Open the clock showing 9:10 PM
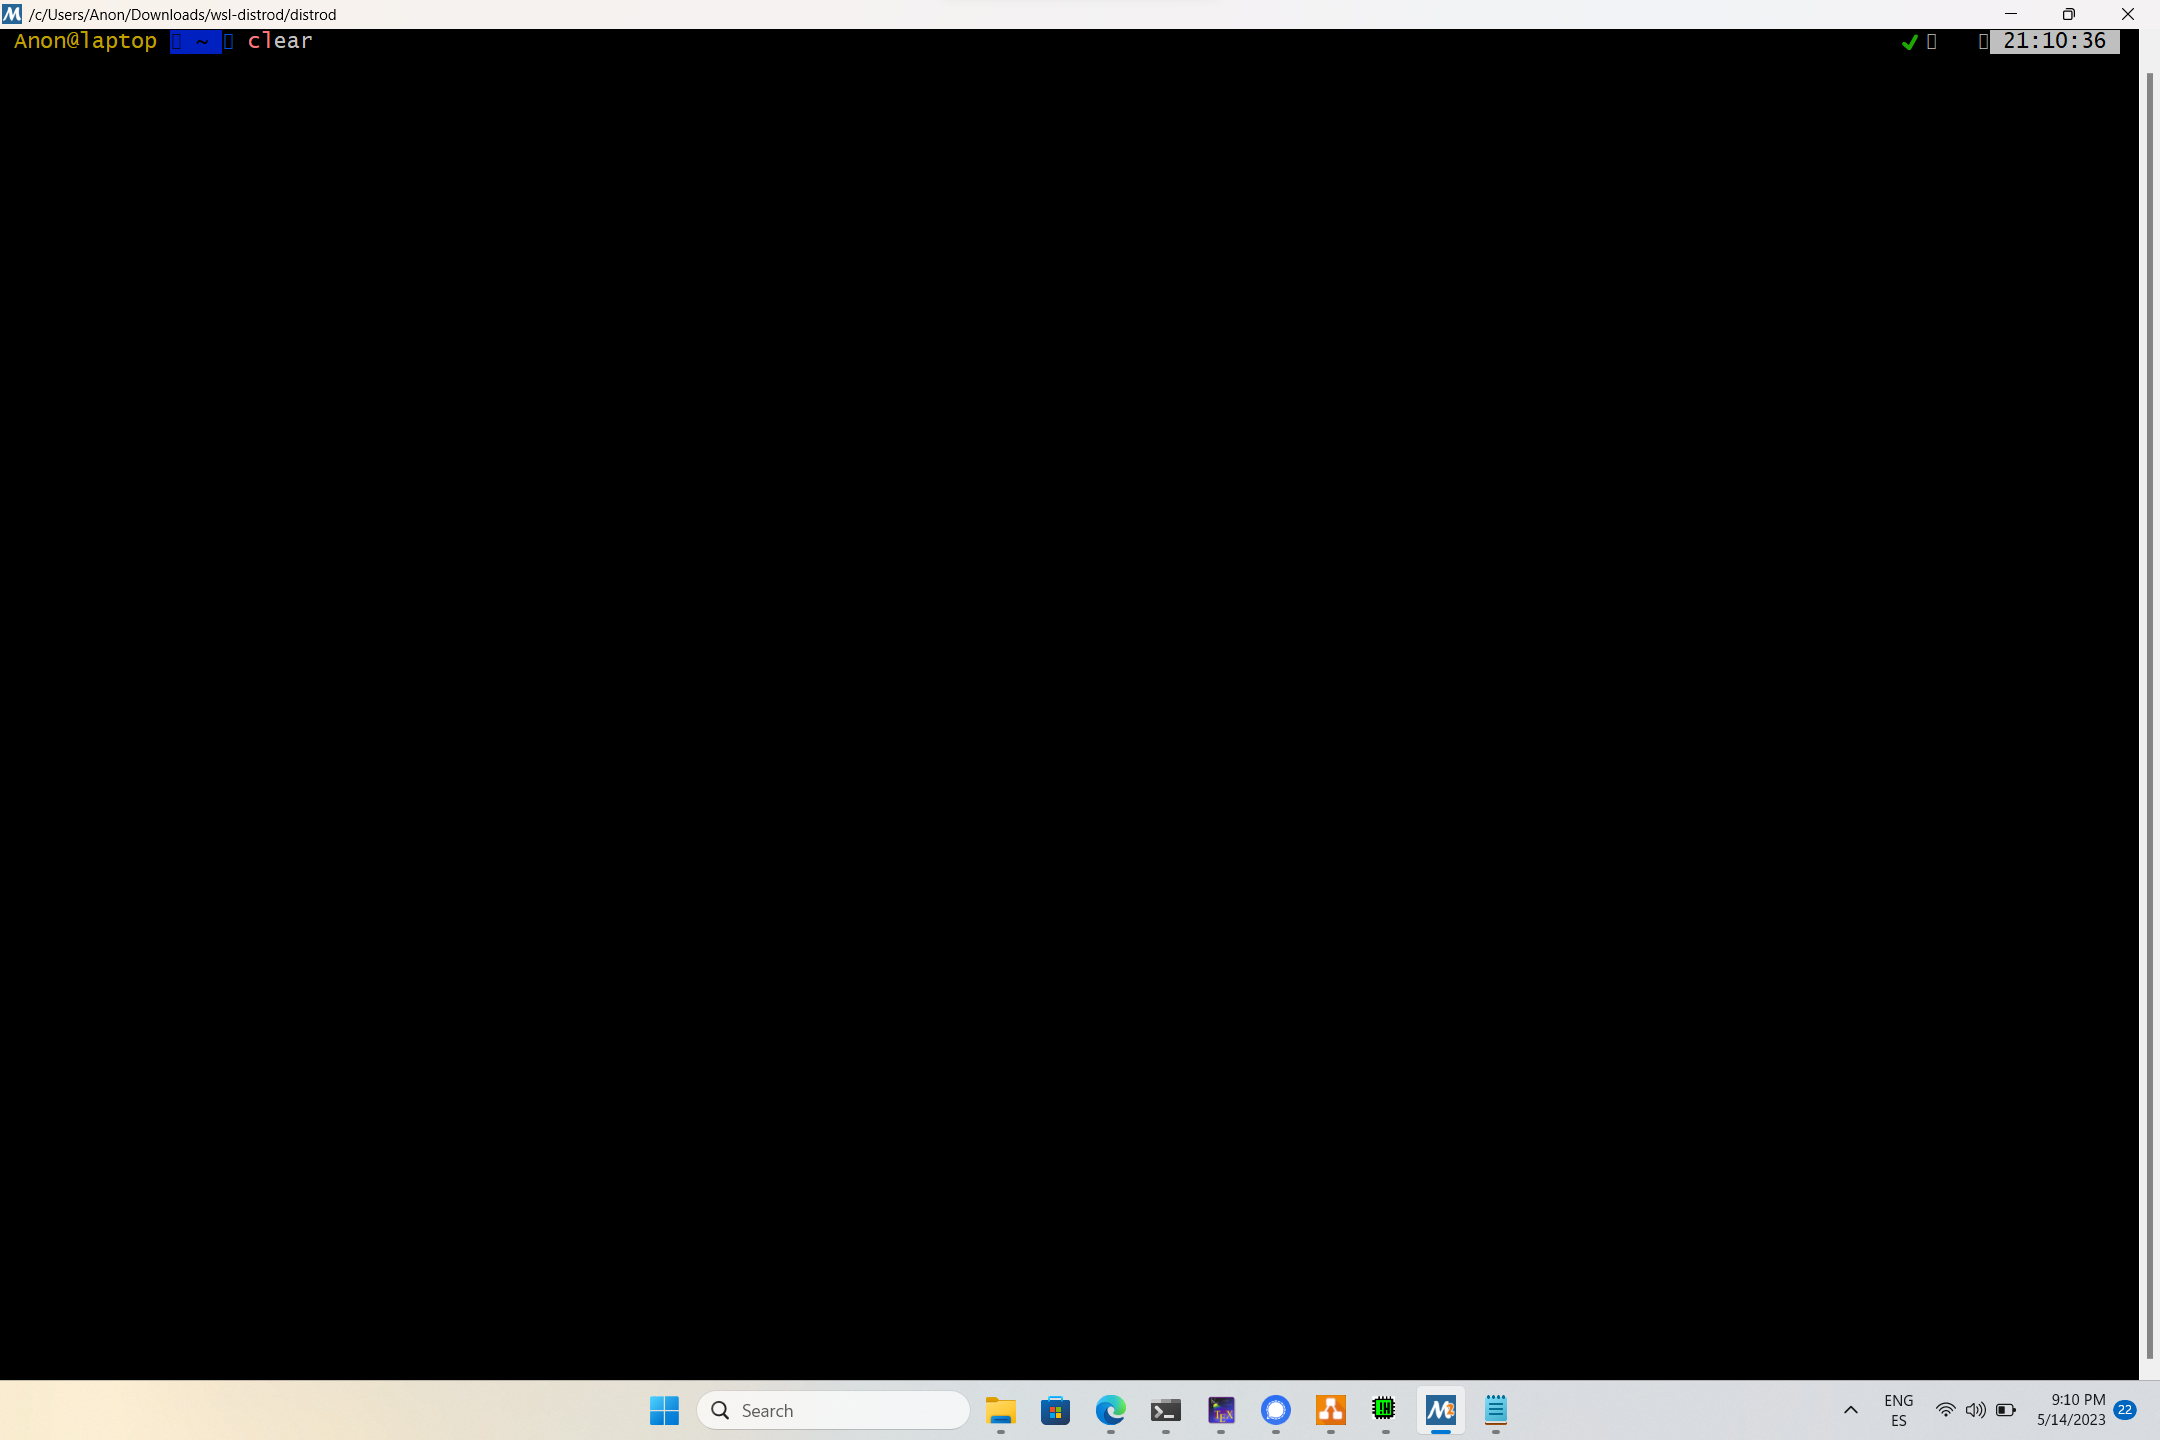 point(2070,1410)
